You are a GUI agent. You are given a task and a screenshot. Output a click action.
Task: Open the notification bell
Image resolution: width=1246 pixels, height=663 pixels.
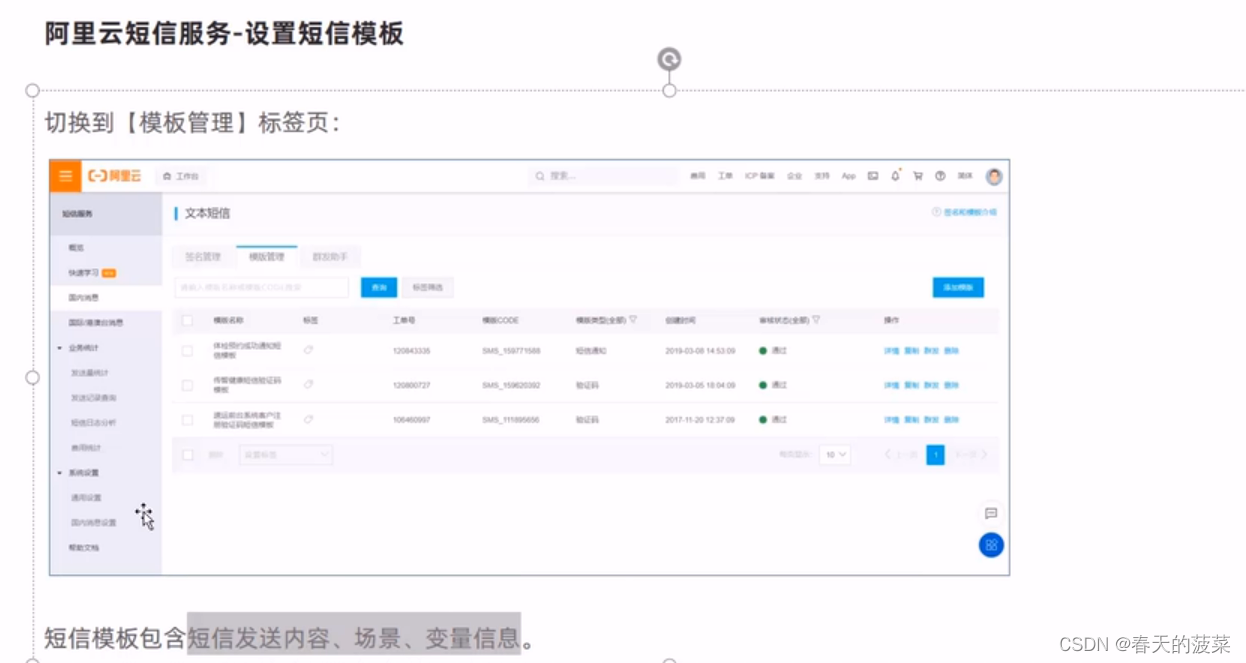click(895, 176)
